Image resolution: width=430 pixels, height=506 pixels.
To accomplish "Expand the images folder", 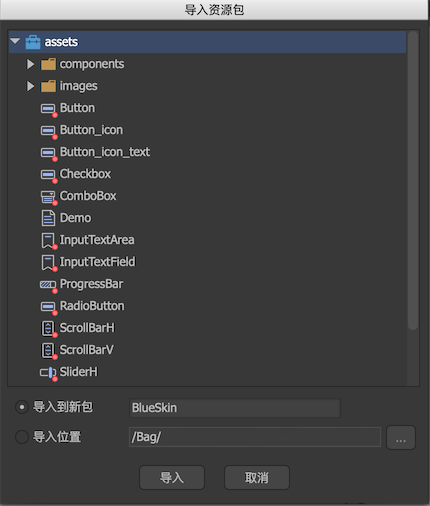I will tap(30, 86).
